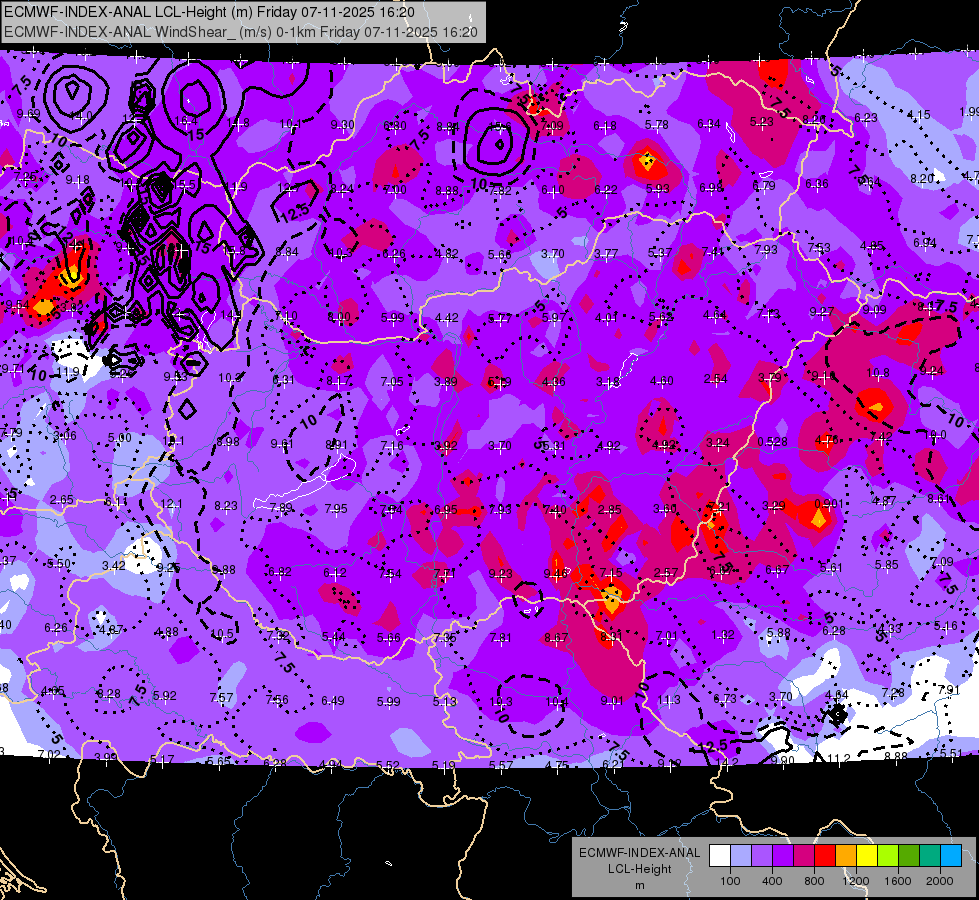Click the 0.528 wind shear value

tap(772, 442)
